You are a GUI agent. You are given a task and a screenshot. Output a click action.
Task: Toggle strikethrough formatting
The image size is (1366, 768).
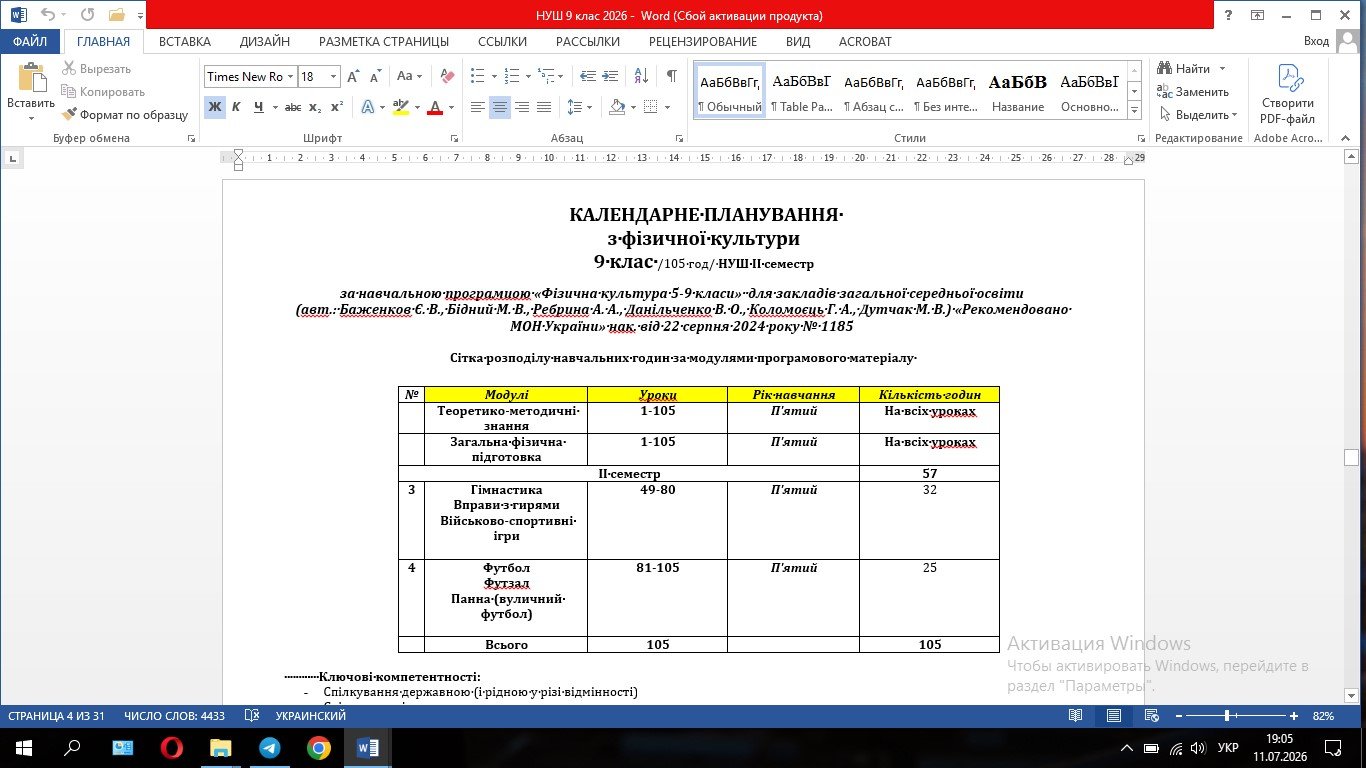(293, 107)
